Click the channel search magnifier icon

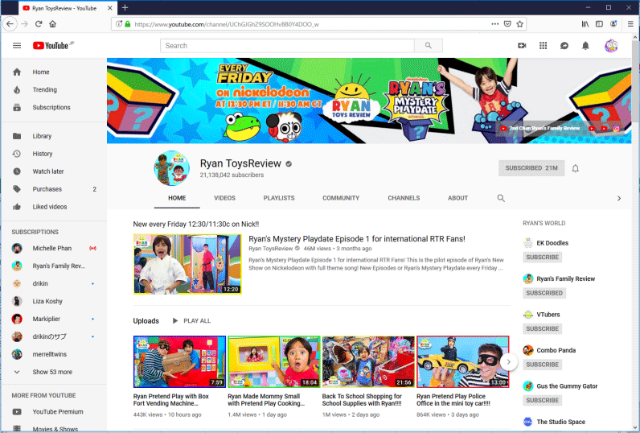[501, 198]
